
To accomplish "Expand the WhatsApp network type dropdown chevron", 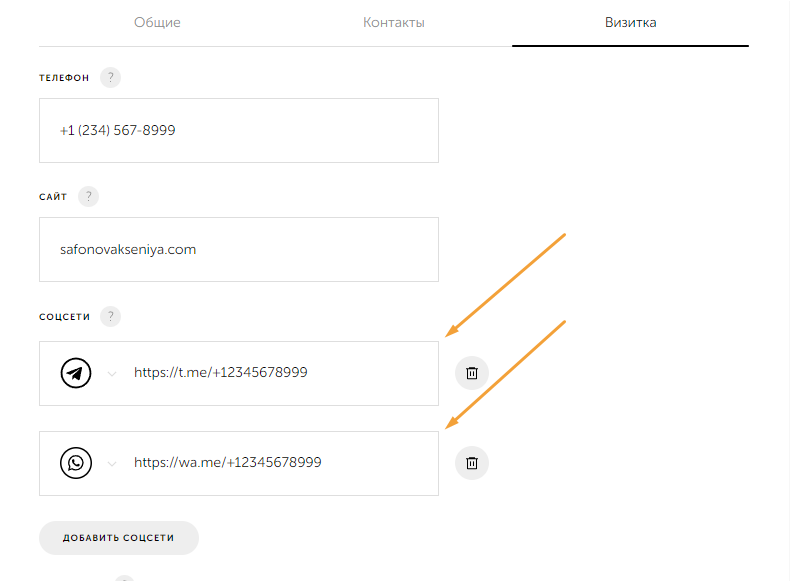I will coord(112,464).
